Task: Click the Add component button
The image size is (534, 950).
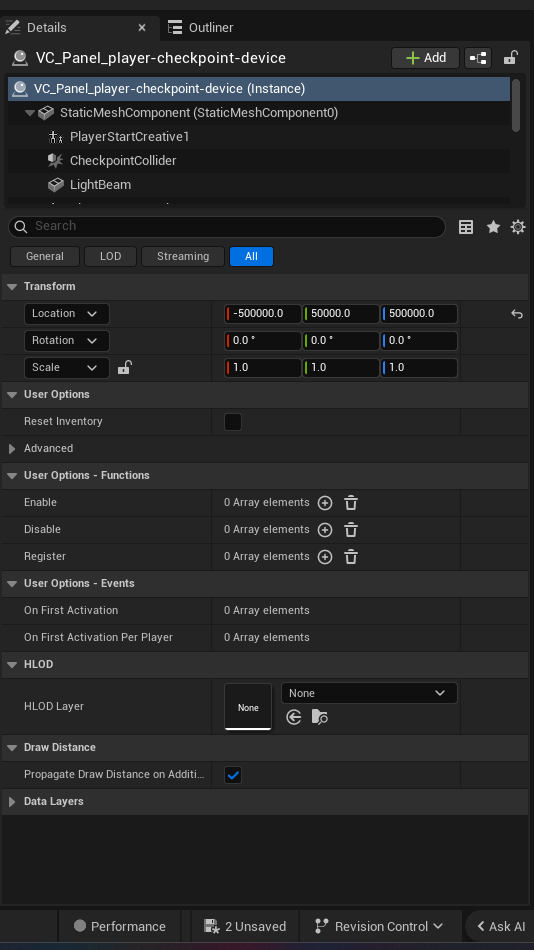Action: point(426,58)
